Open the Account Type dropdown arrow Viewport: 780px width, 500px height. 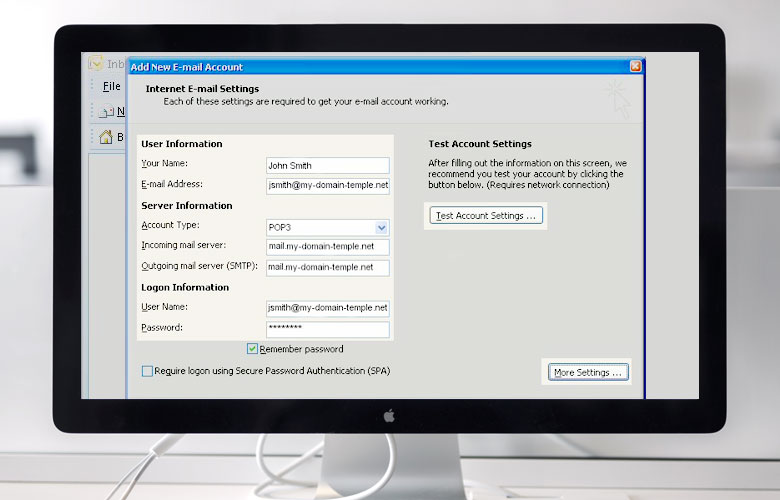pyautogui.click(x=381, y=228)
